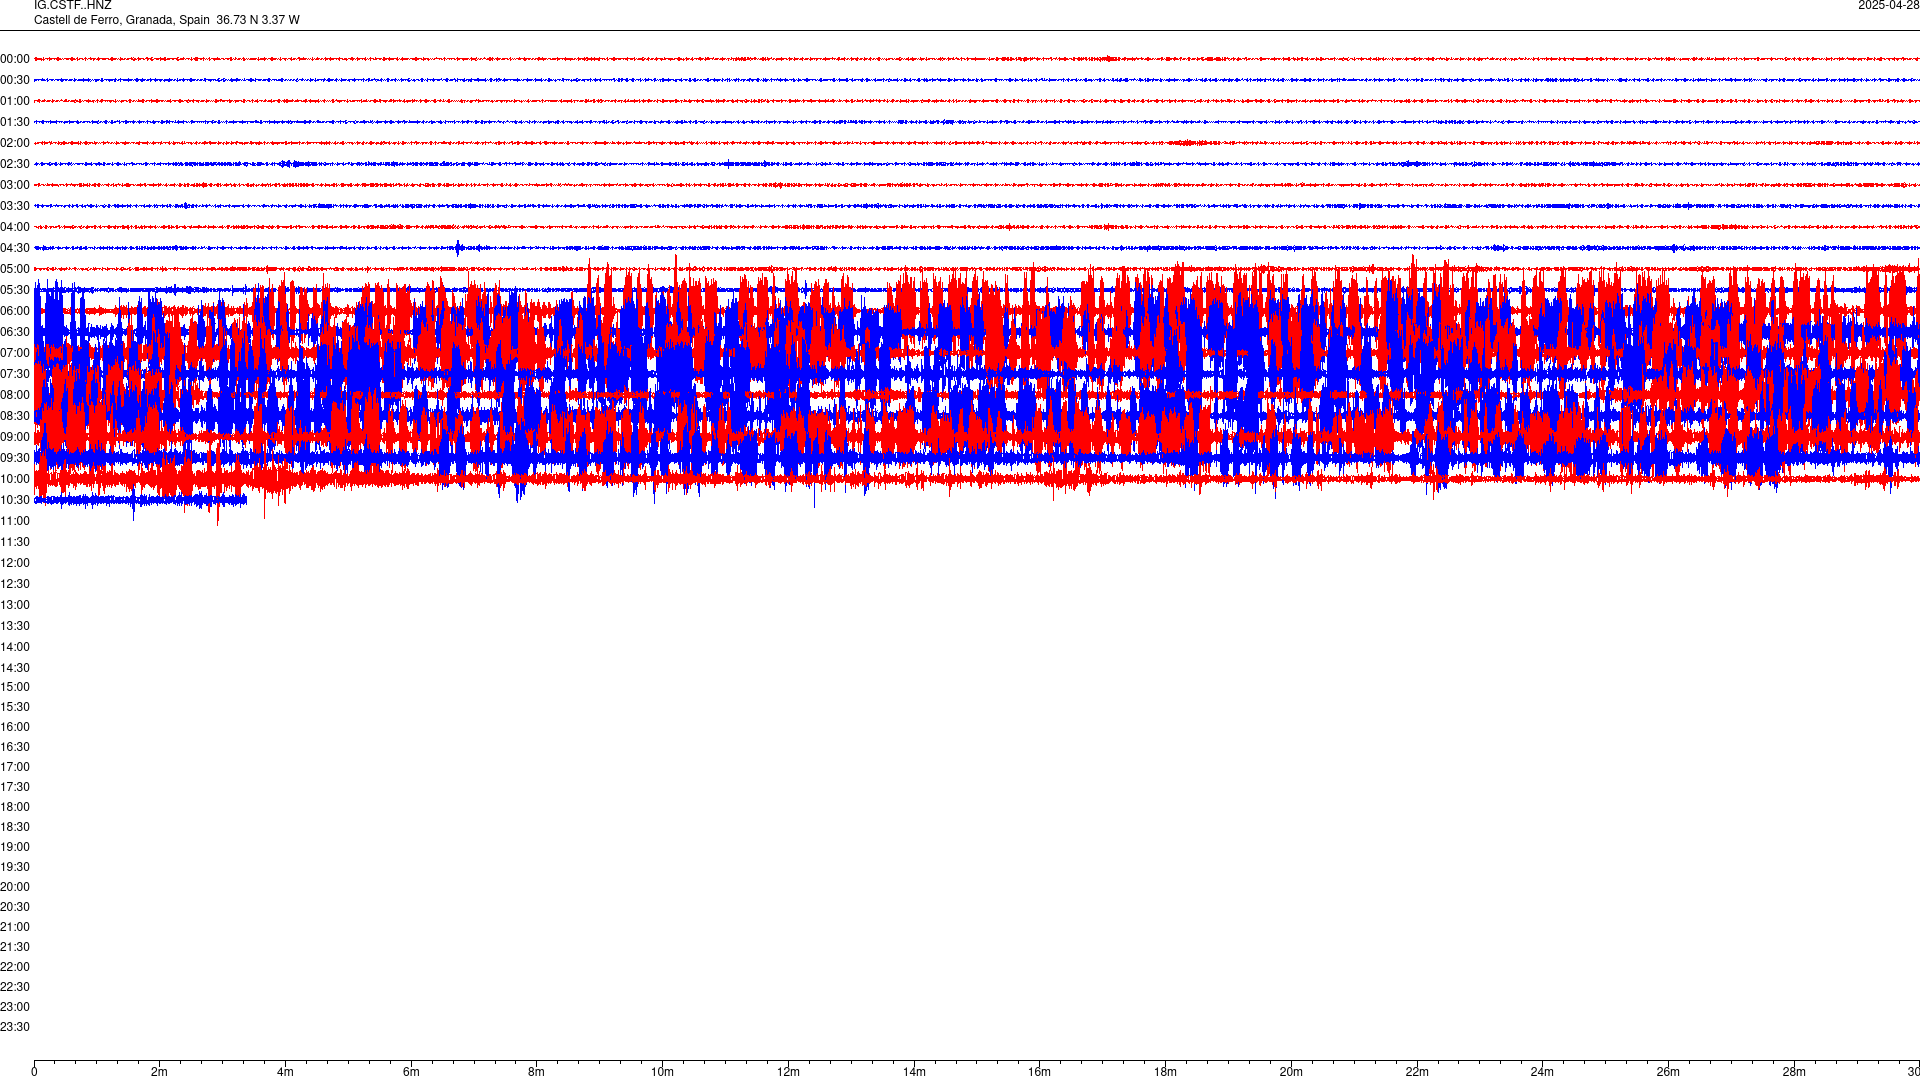This screenshot has height=1080, width=1920.
Task: Click the 4m tick label on axis
Action: 285,1072
